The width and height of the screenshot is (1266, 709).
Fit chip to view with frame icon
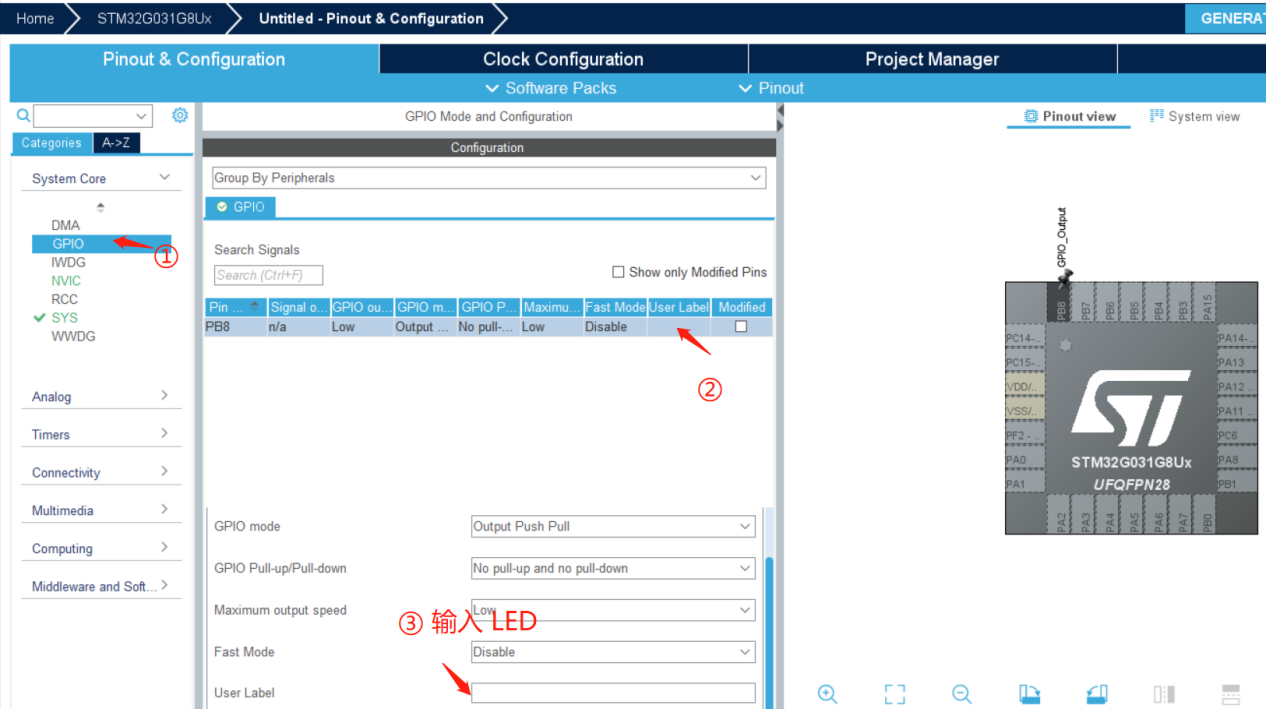894,694
